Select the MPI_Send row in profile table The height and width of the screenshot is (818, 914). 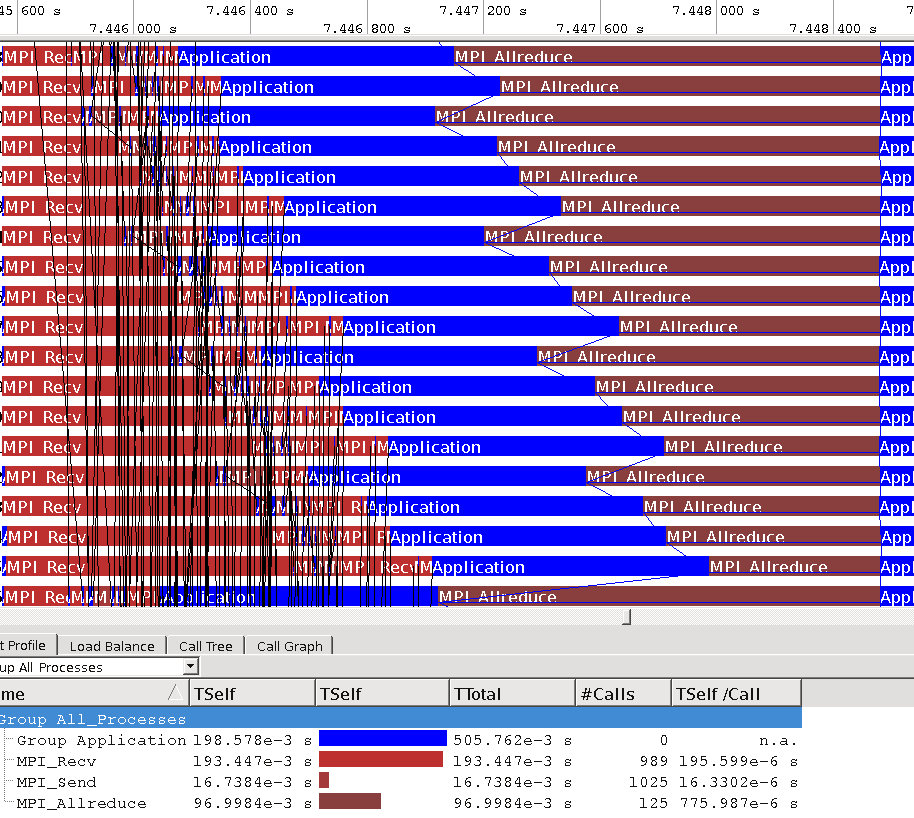pos(400,782)
